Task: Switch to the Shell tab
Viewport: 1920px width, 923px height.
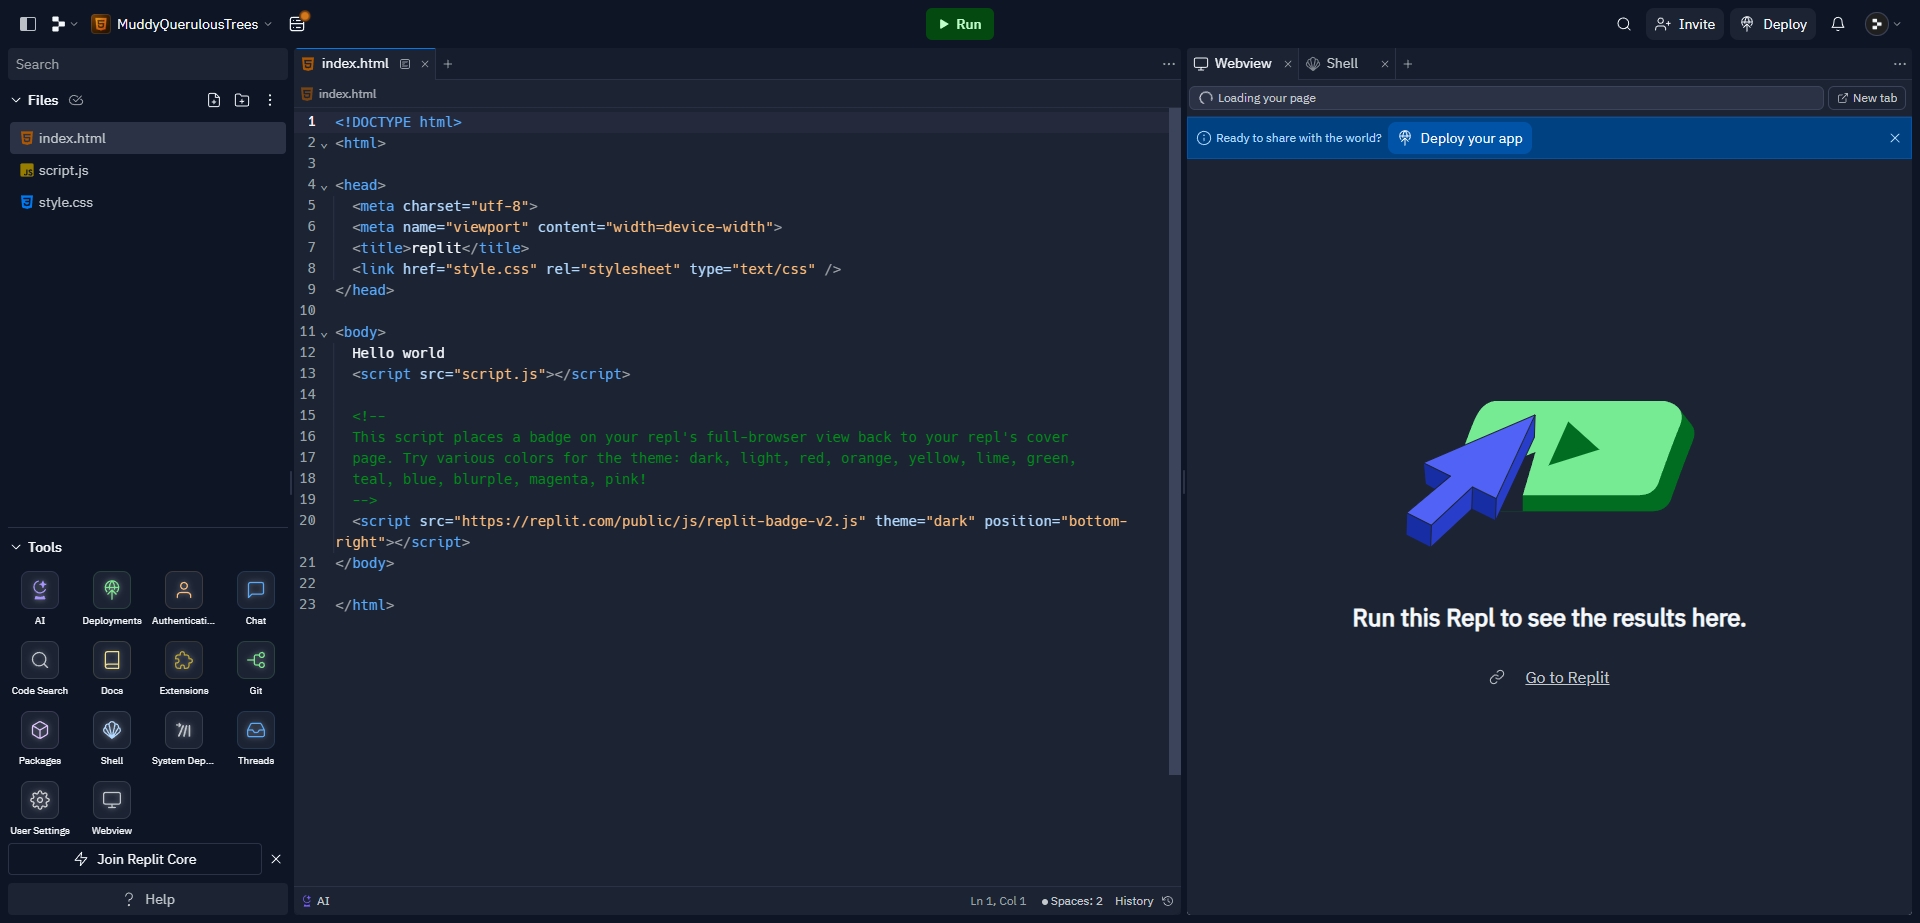Action: [1341, 64]
